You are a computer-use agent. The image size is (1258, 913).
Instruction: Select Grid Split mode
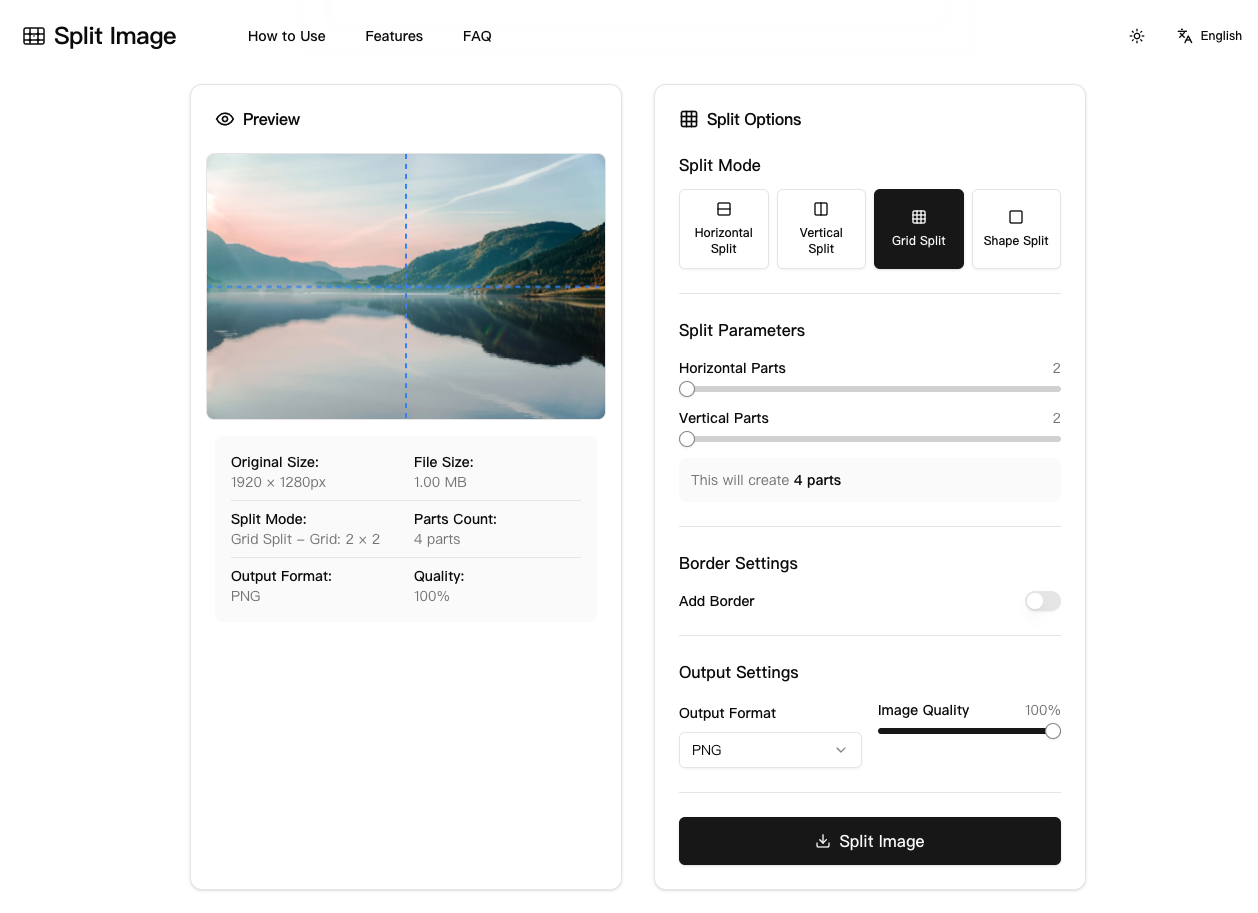coord(919,229)
